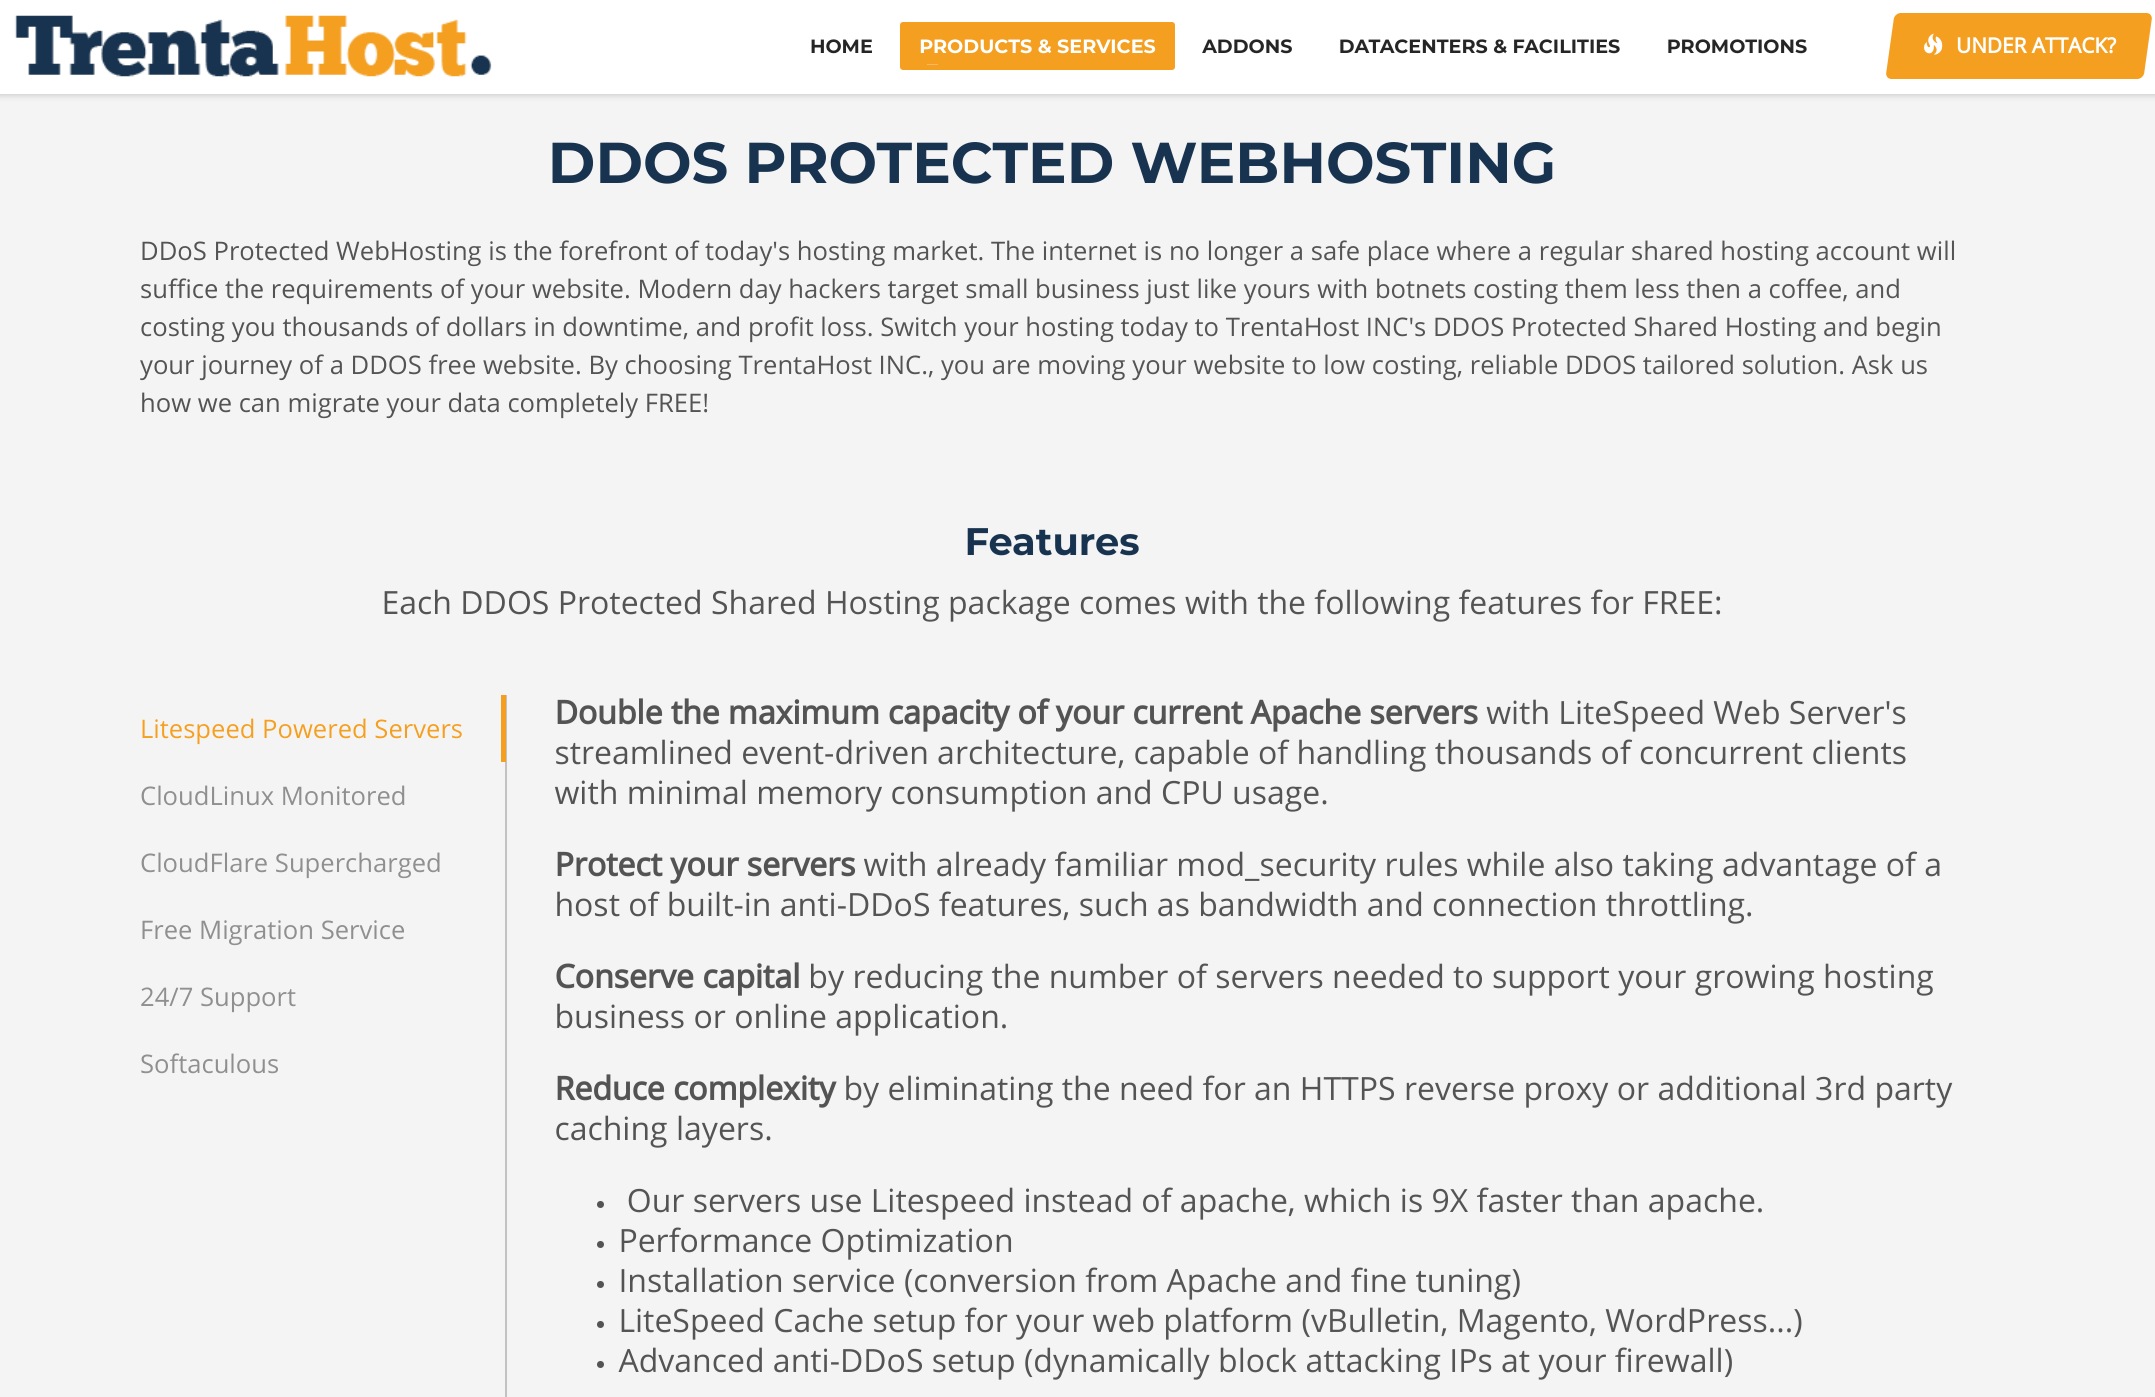Toggle the 24/7 Support section
This screenshot has width=2155, height=1397.
(218, 996)
